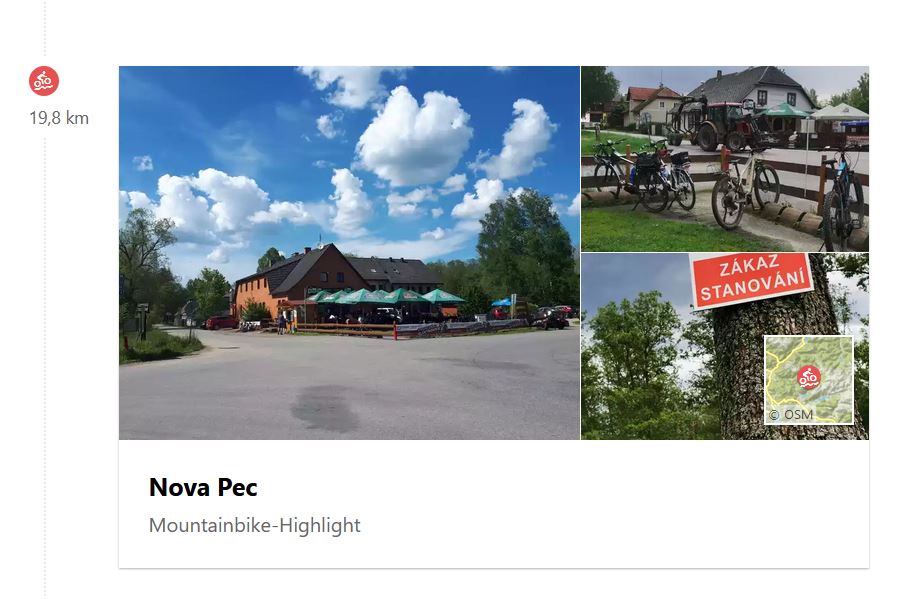Click the red ZÁKAZ STANOVÁNÍ sign

(x=752, y=279)
